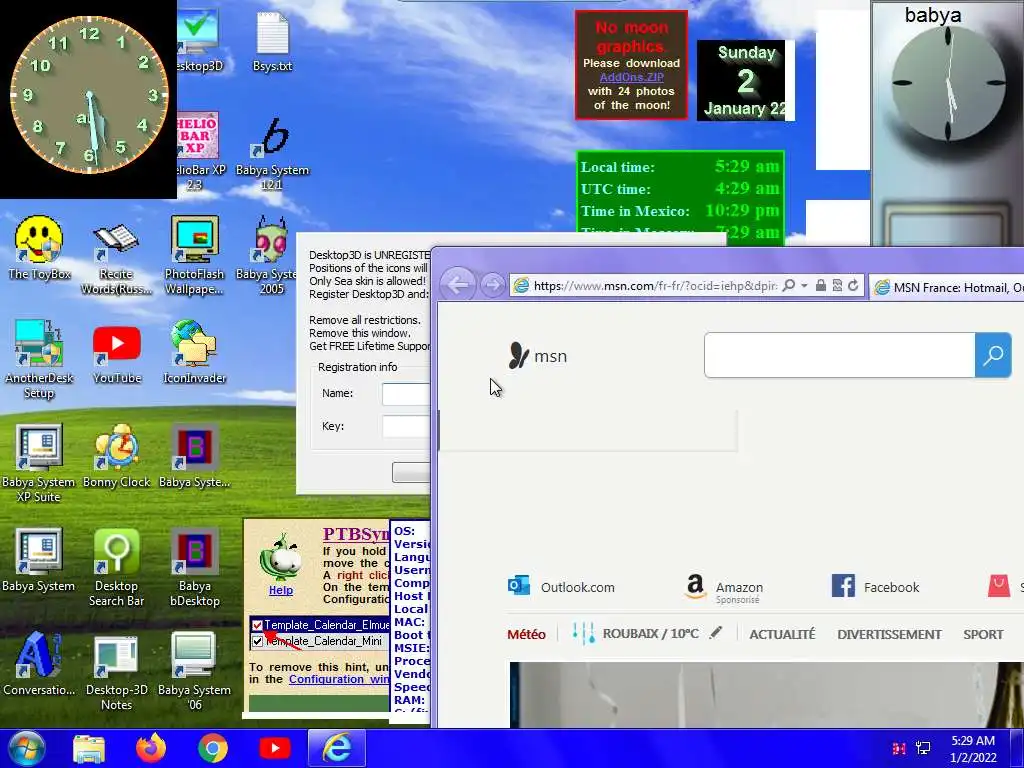Open the DIVERTISSEMENT menu item

(889, 634)
